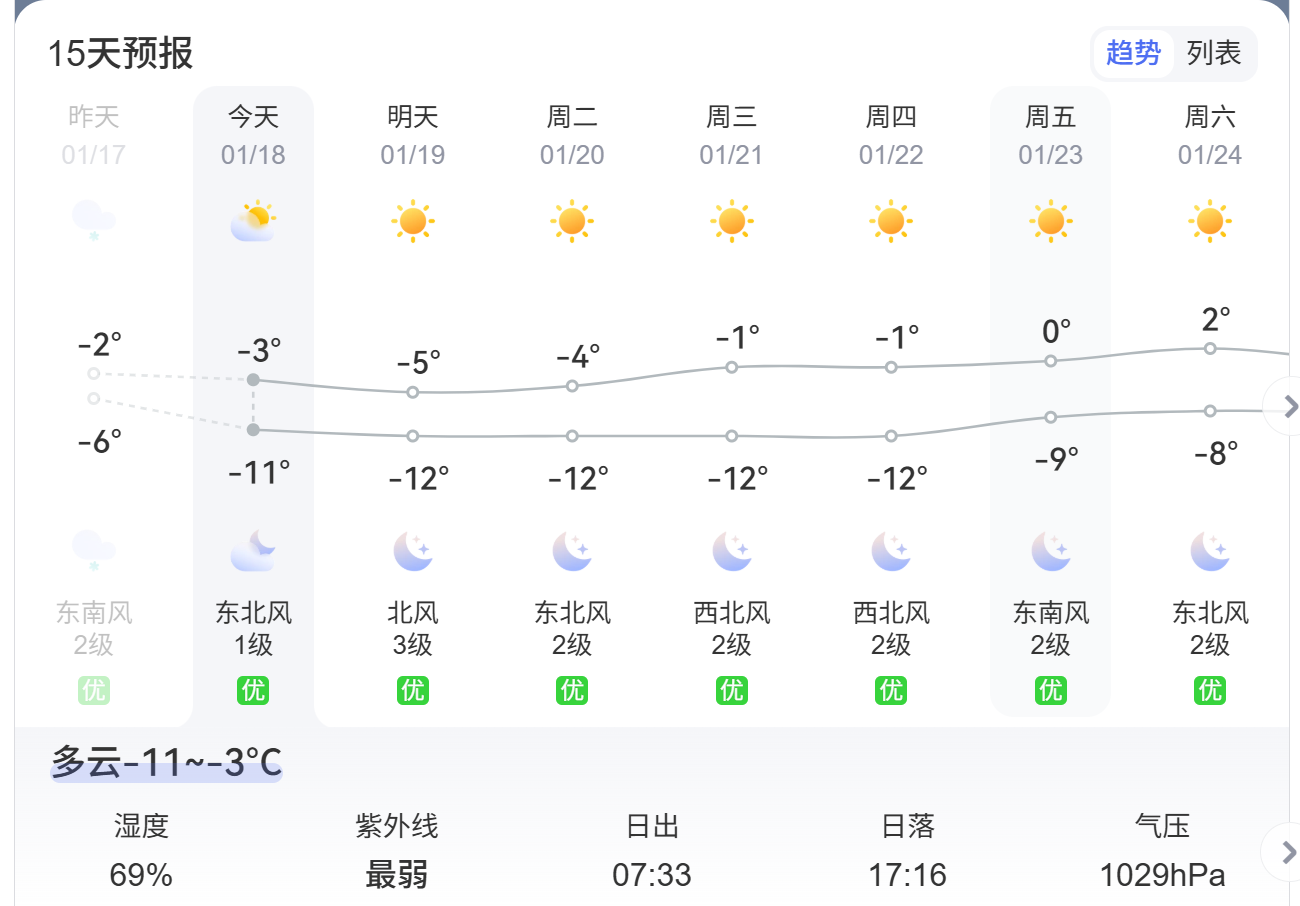The image size is (1300, 906).
Task: Click the -5° high temperature point for 明天
Action: pos(413,392)
